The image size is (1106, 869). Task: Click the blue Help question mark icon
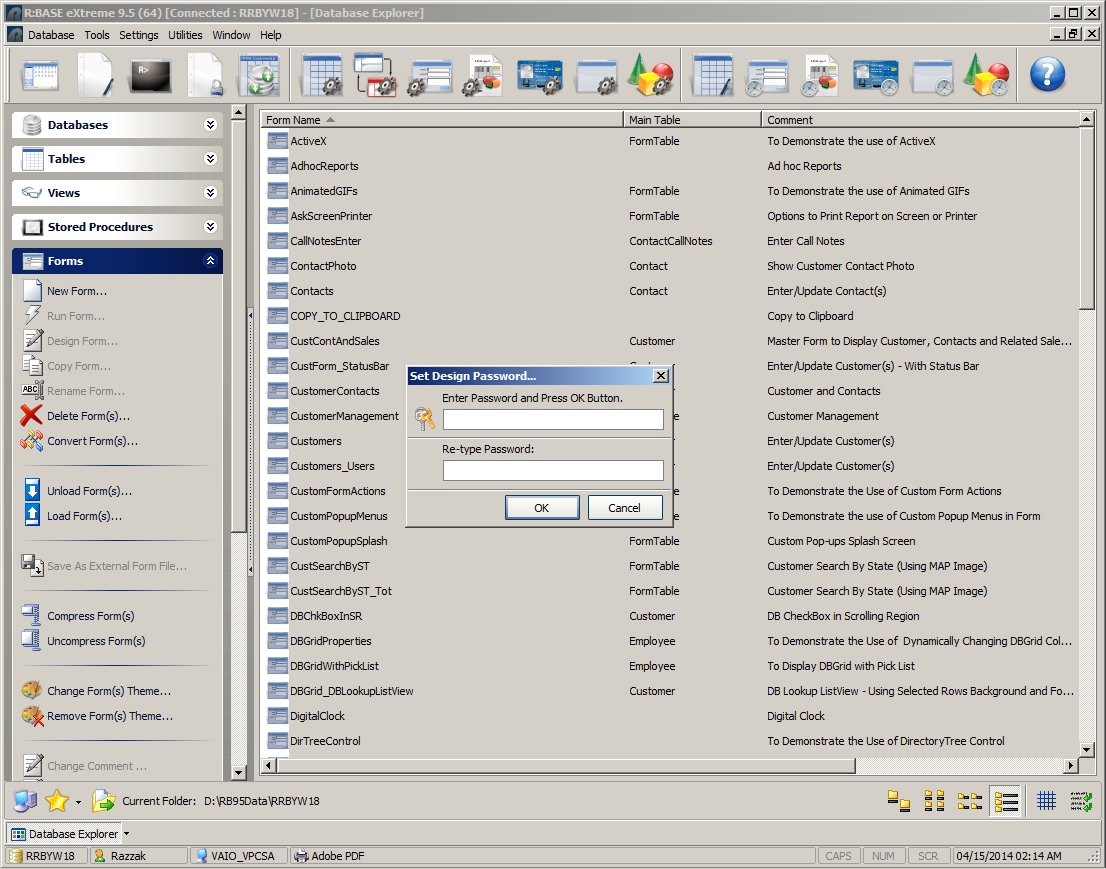pyautogui.click(x=1047, y=75)
